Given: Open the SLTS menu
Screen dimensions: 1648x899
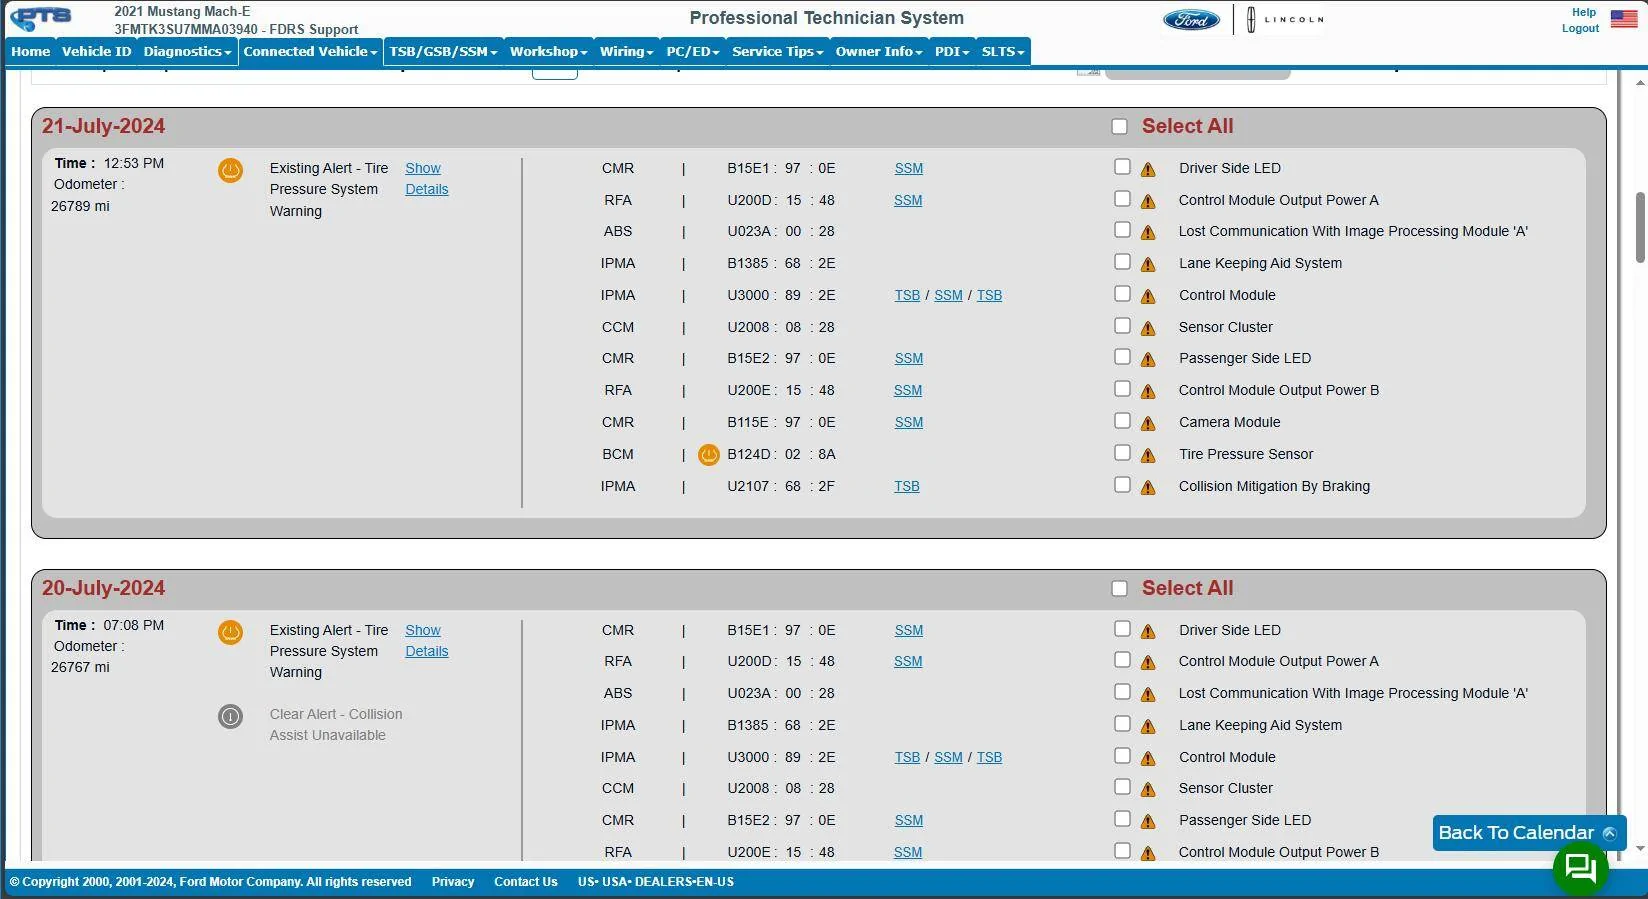Looking at the screenshot, I should click(1003, 52).
